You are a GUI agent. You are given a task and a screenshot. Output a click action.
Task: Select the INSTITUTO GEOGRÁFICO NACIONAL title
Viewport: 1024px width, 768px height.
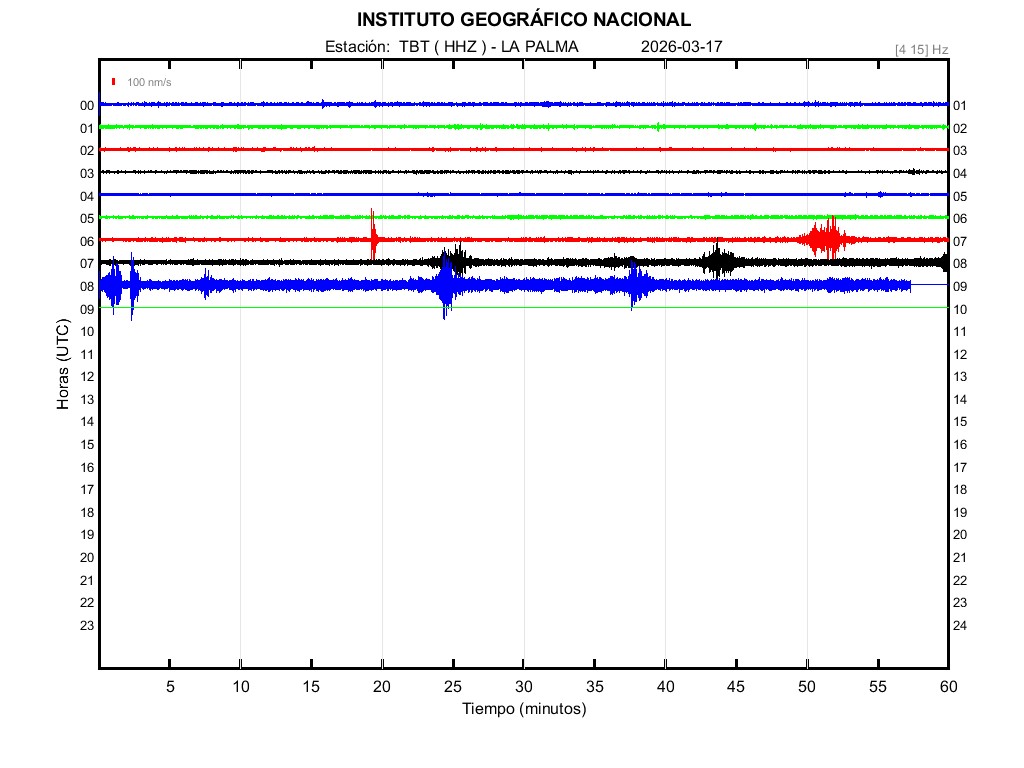[523, 20]
